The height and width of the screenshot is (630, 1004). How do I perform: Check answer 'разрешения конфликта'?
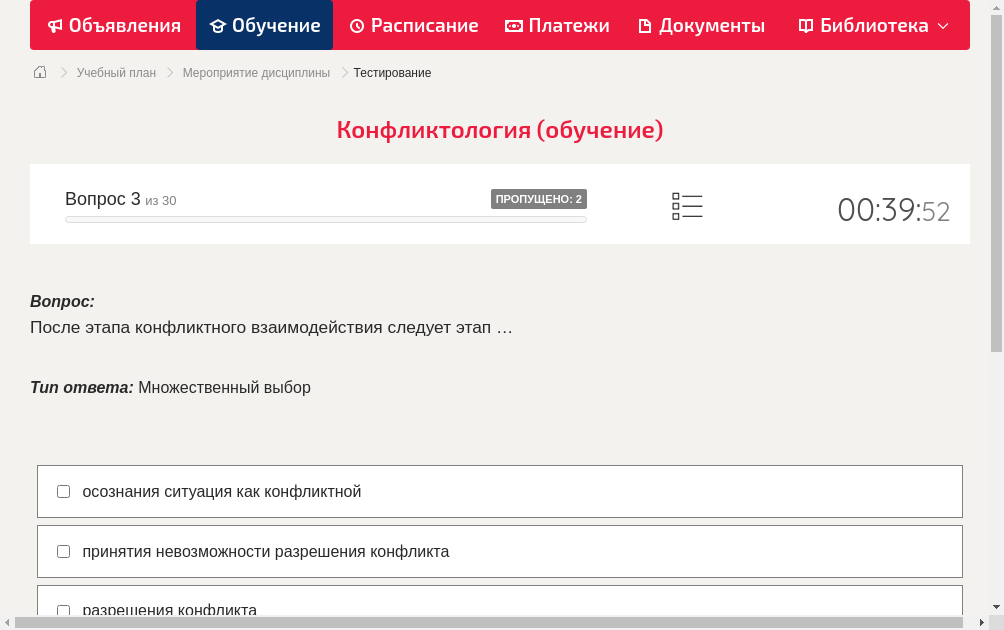pyautogui.click(x=63, y=610)
